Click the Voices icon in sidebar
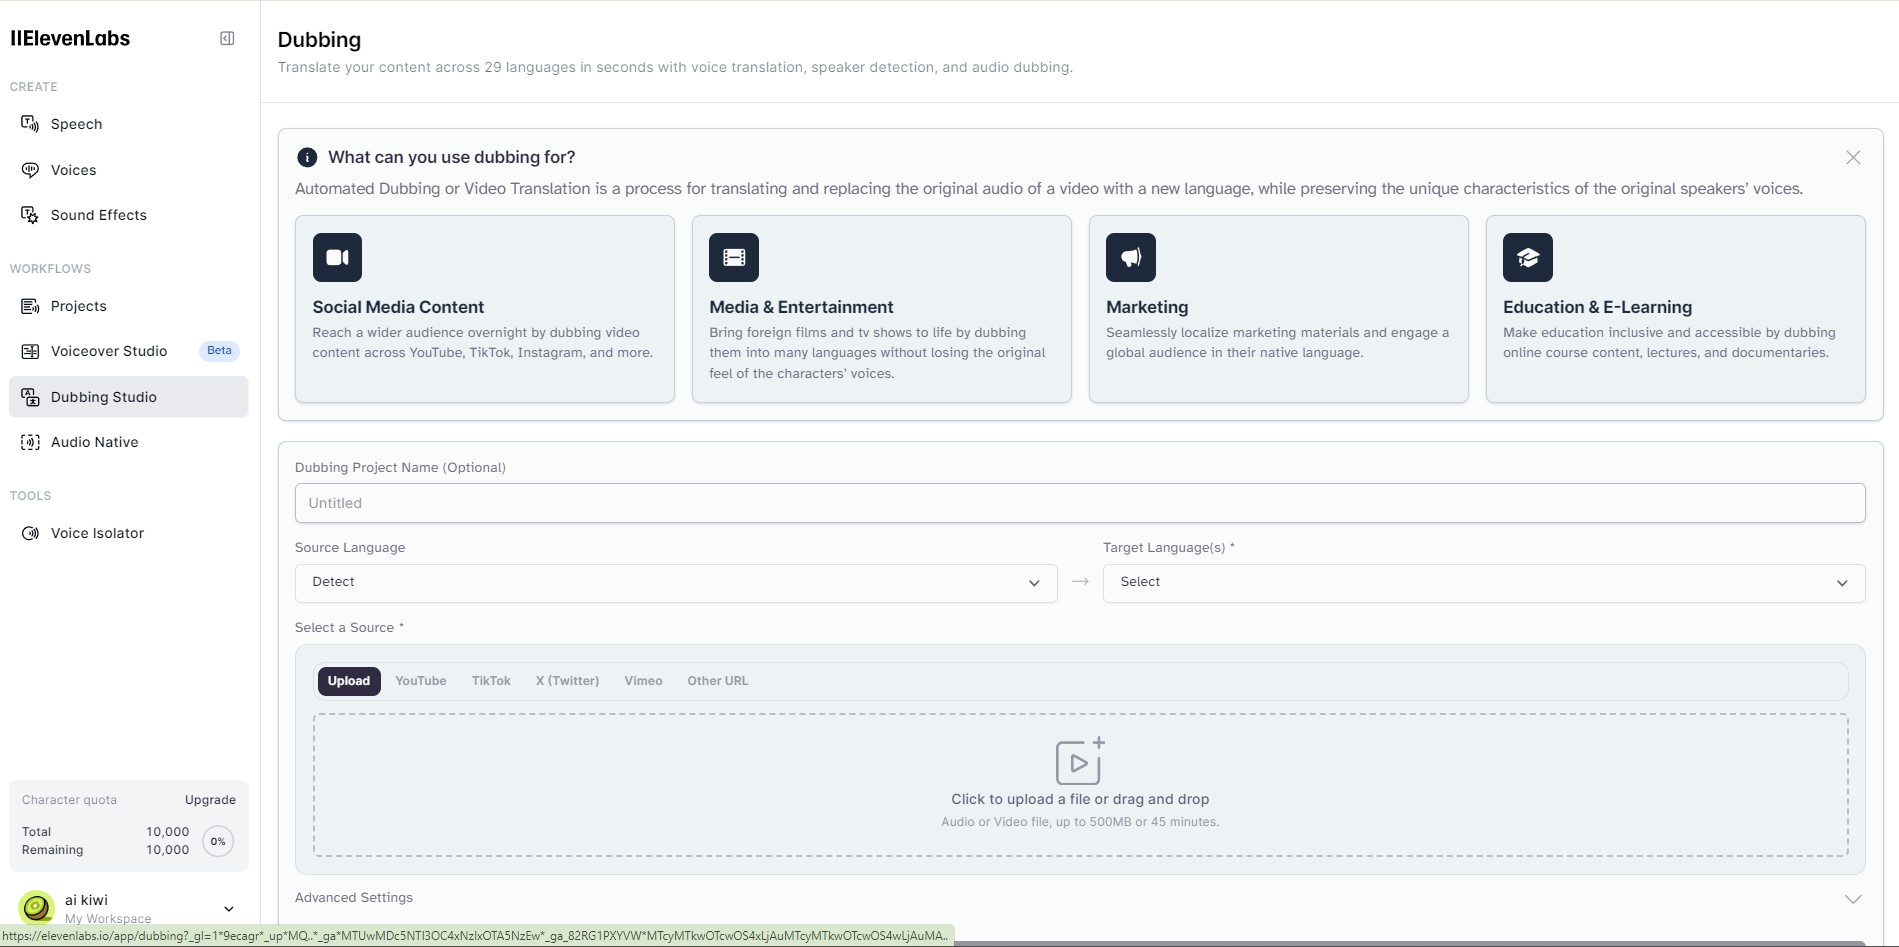The height and width of the screenshot is (947, 1899). coord(30,170)
